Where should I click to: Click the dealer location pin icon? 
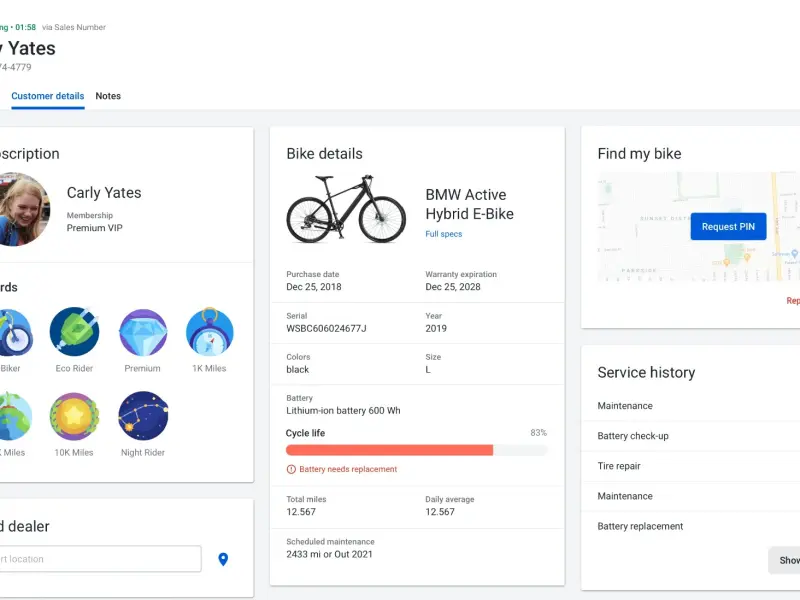pos(223,559)
